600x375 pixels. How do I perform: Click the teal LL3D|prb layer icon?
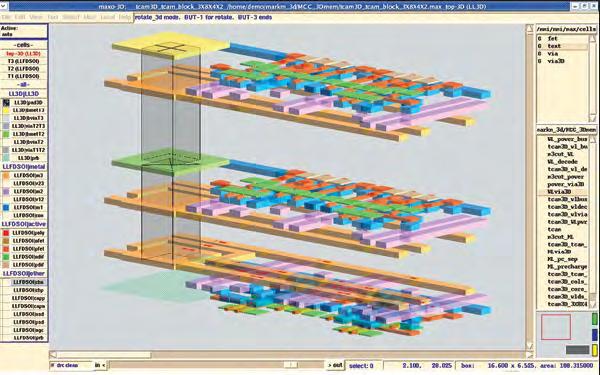[x=6, y=158]
